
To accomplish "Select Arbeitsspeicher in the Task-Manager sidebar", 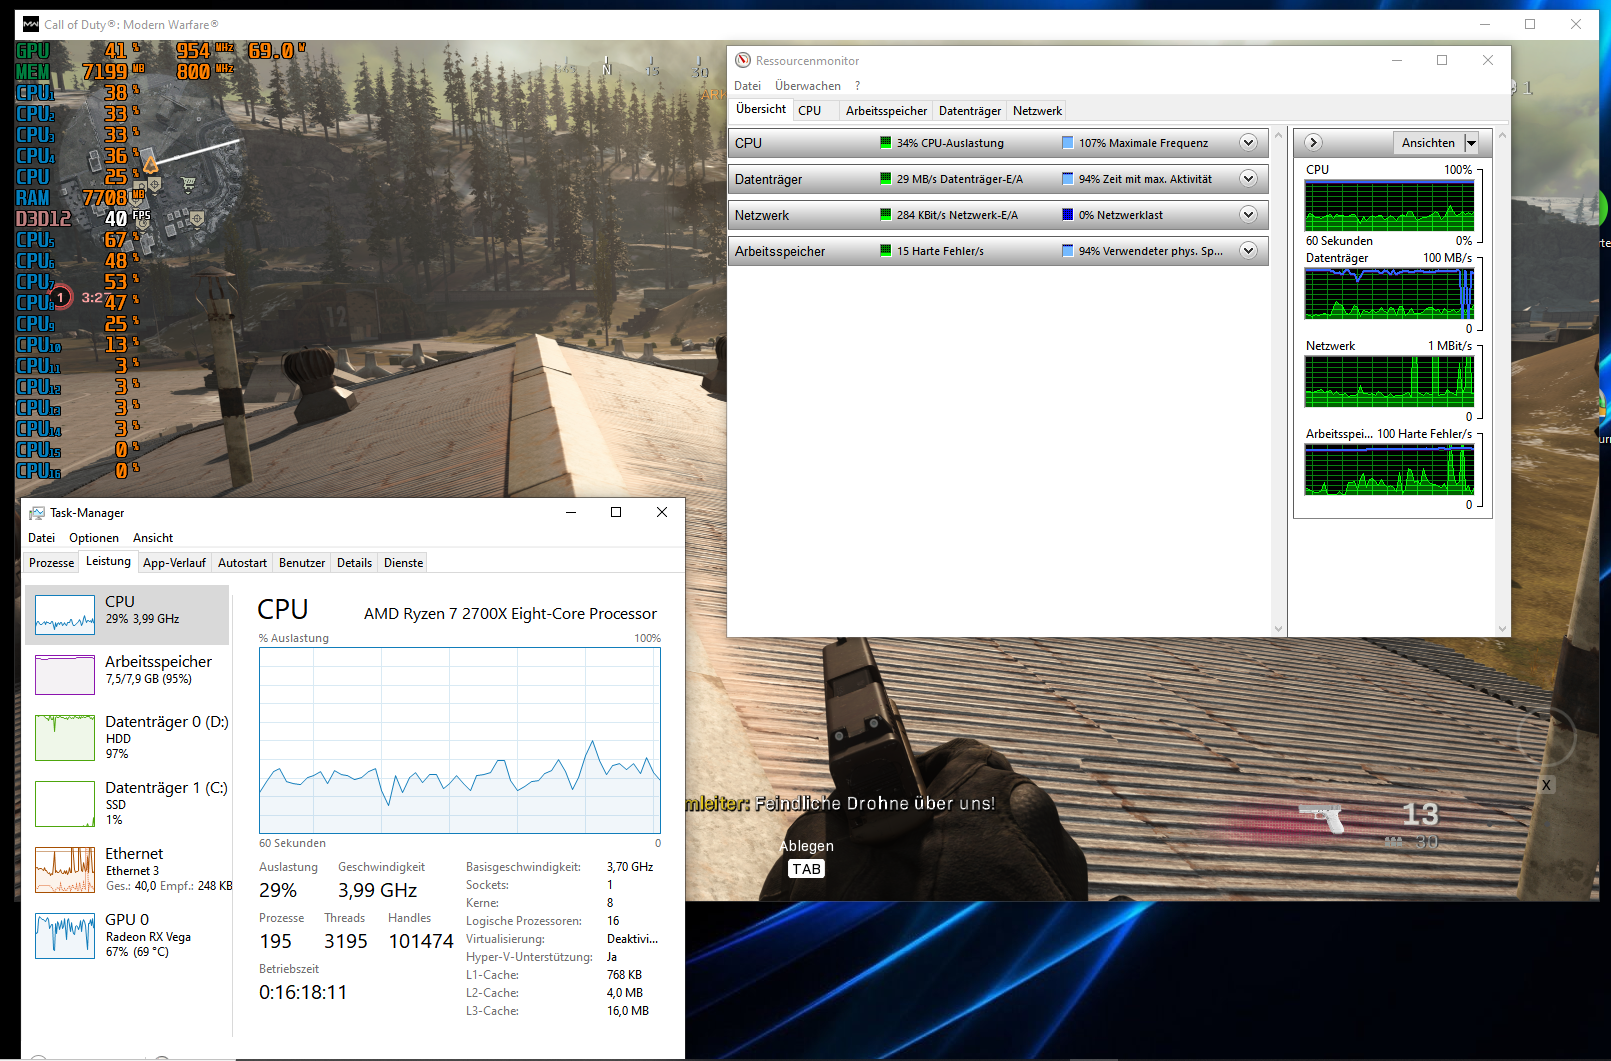I will point(127,674).
